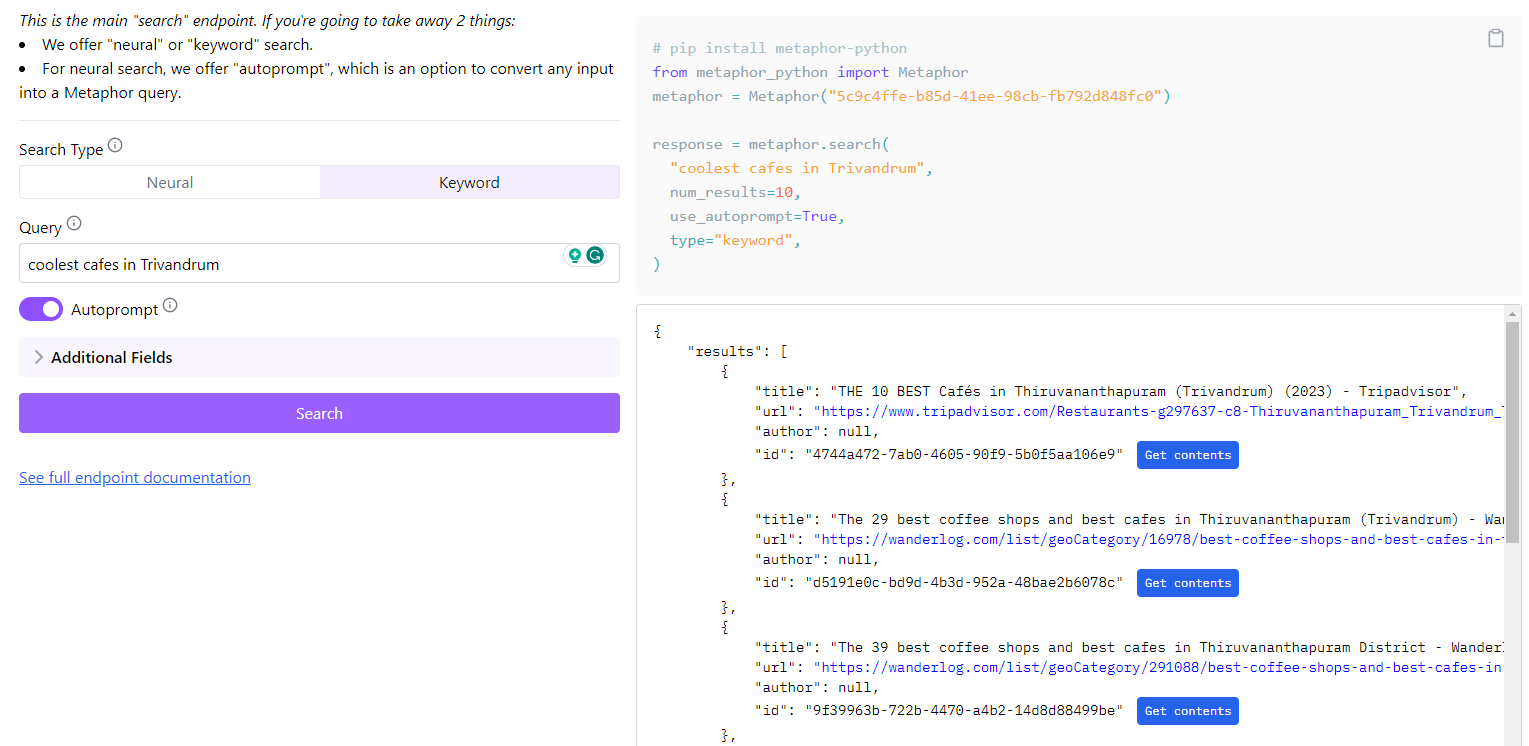Open the wanderlog geoCategory/291088 URL
This screenshot has height=746, width=1529.
(x=1158, y=667)
